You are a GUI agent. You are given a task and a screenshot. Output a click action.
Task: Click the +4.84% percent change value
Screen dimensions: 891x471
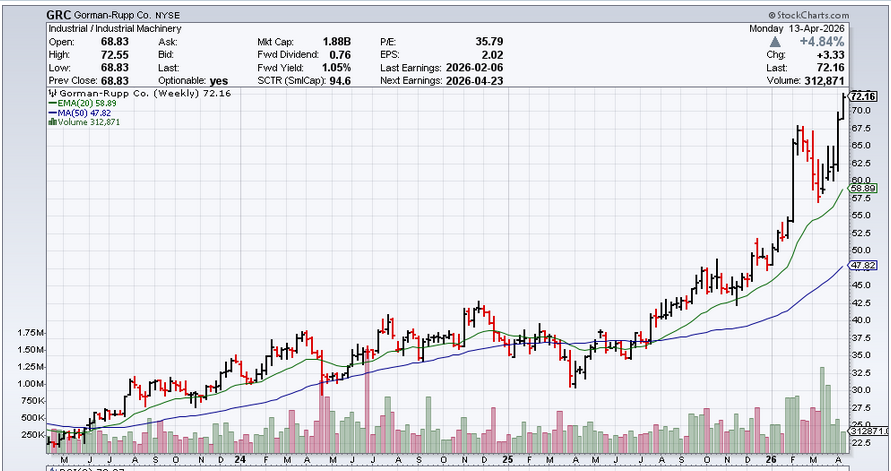pyautogui.click(x=821, y=42)
